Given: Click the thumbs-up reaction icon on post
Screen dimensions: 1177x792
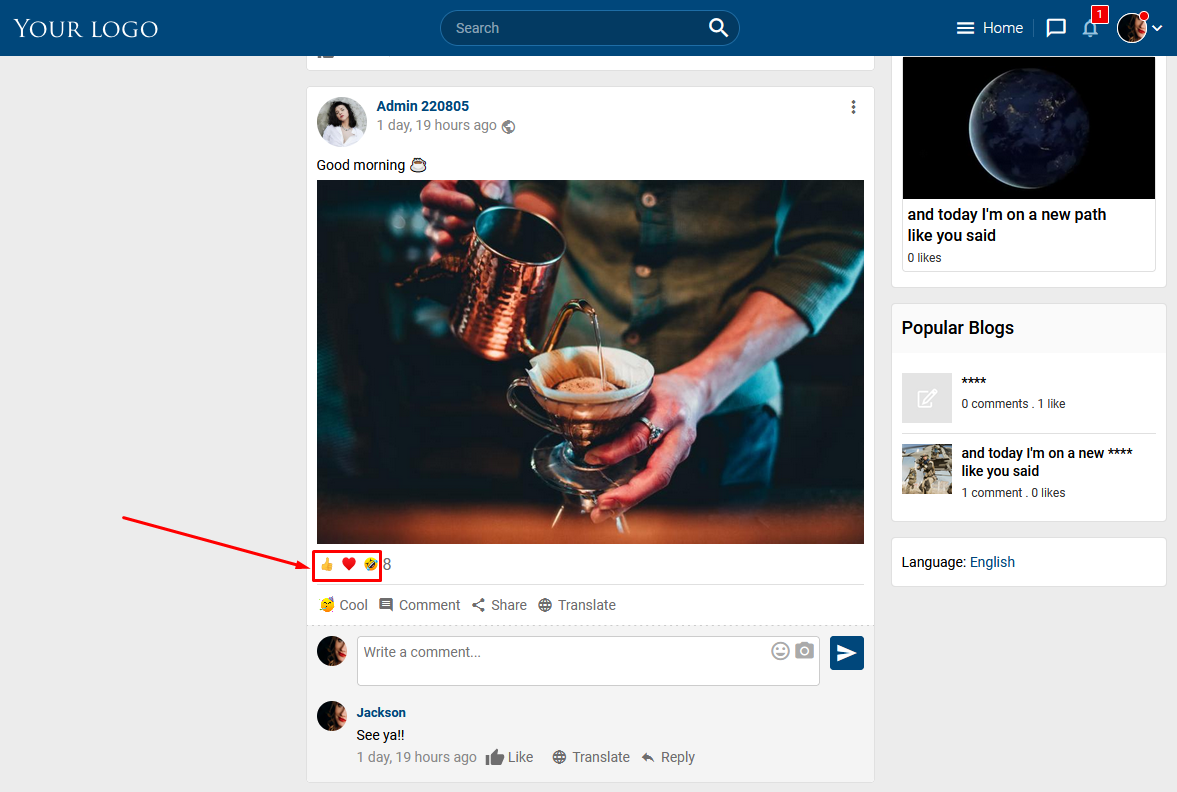Looking at the screenshot, I should (x=327, y=564).
